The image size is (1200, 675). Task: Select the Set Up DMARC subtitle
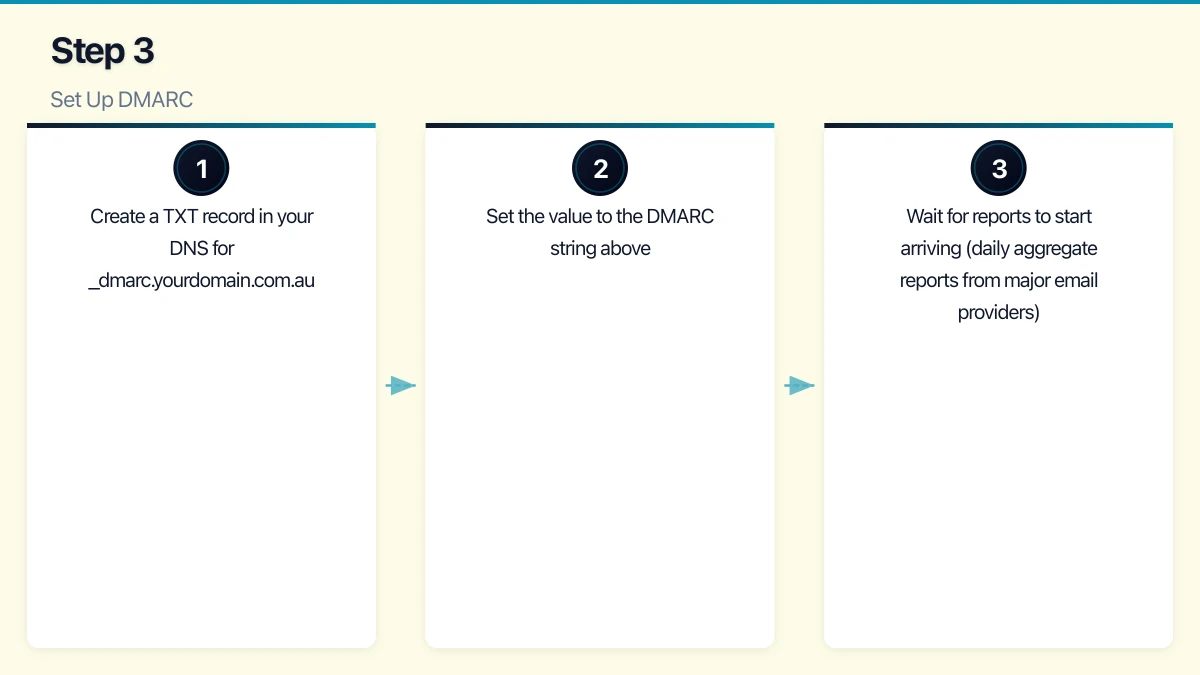coord(120,99)
